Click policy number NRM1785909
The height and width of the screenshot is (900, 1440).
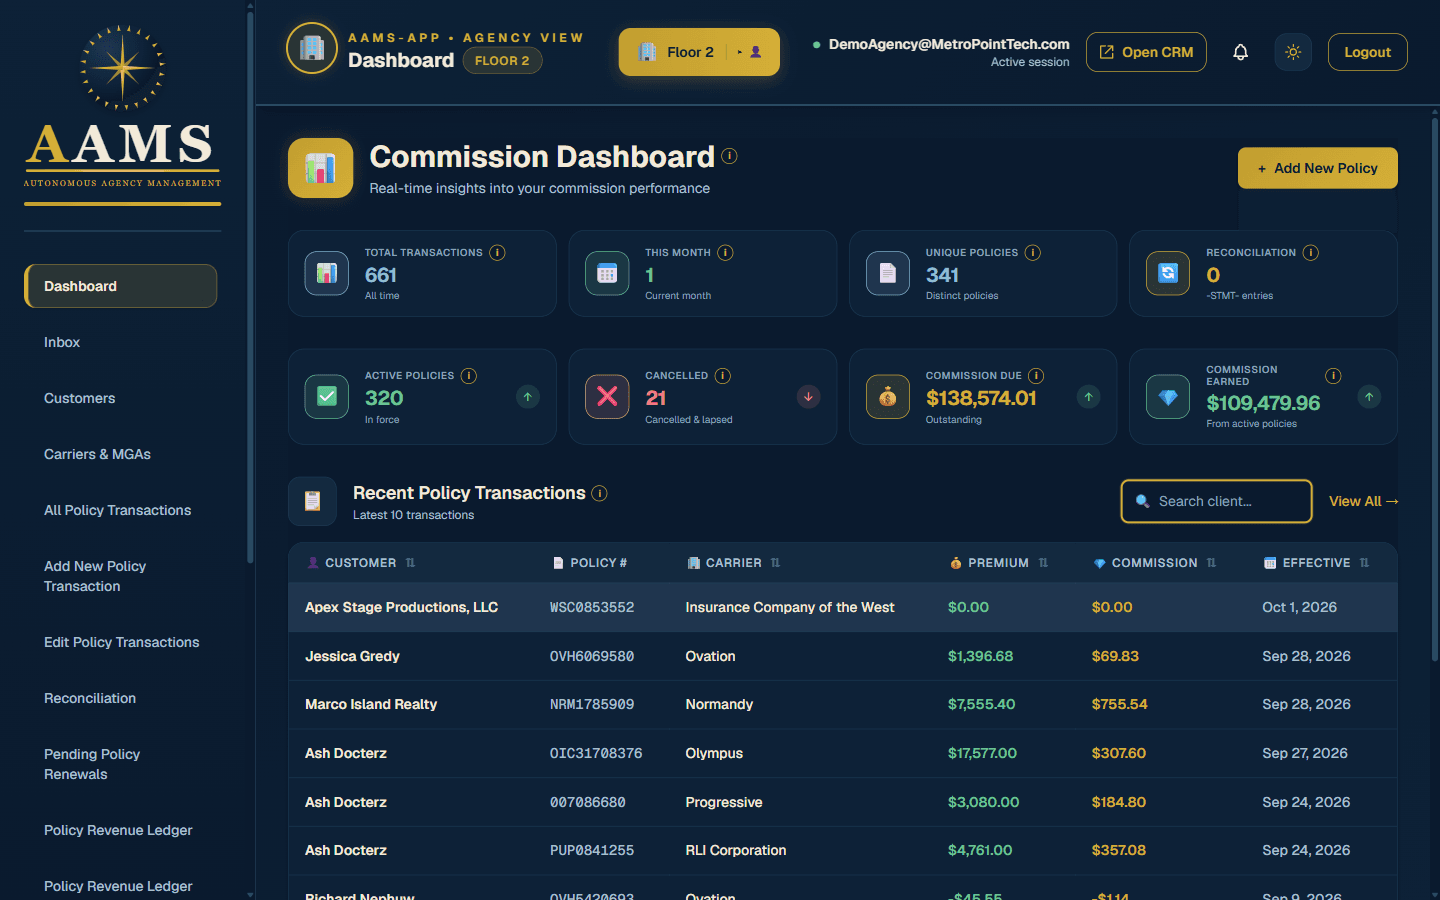tap(592, 704)
